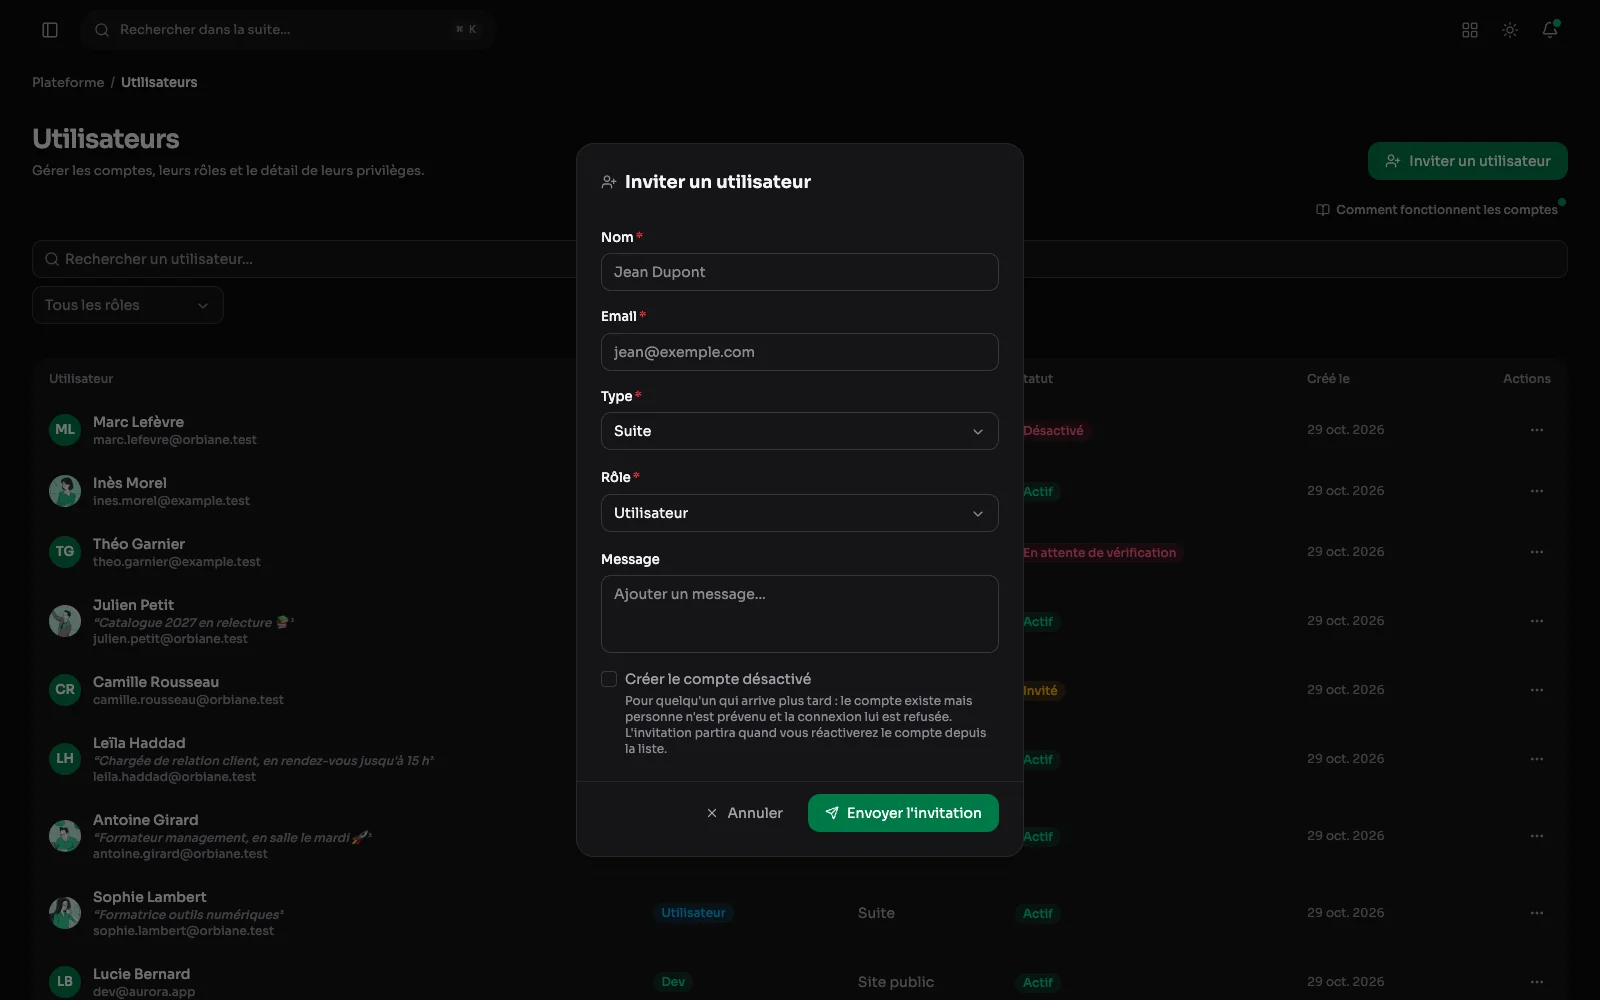Screen dimensions: 1600x1000
Task: Open actions menu for Camille Rousseau
Action: click(1537, 690)
